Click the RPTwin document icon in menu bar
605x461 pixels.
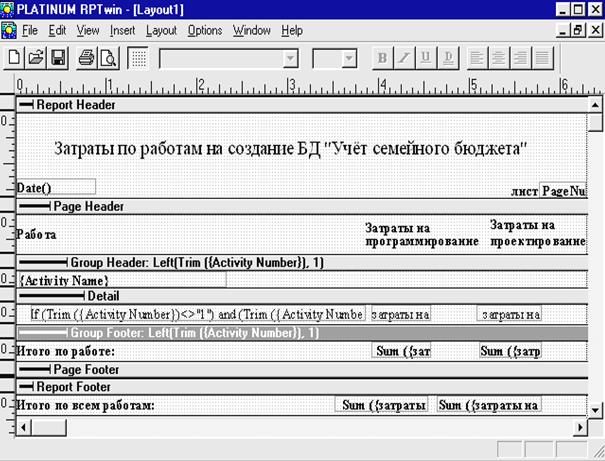click(9, 30)
